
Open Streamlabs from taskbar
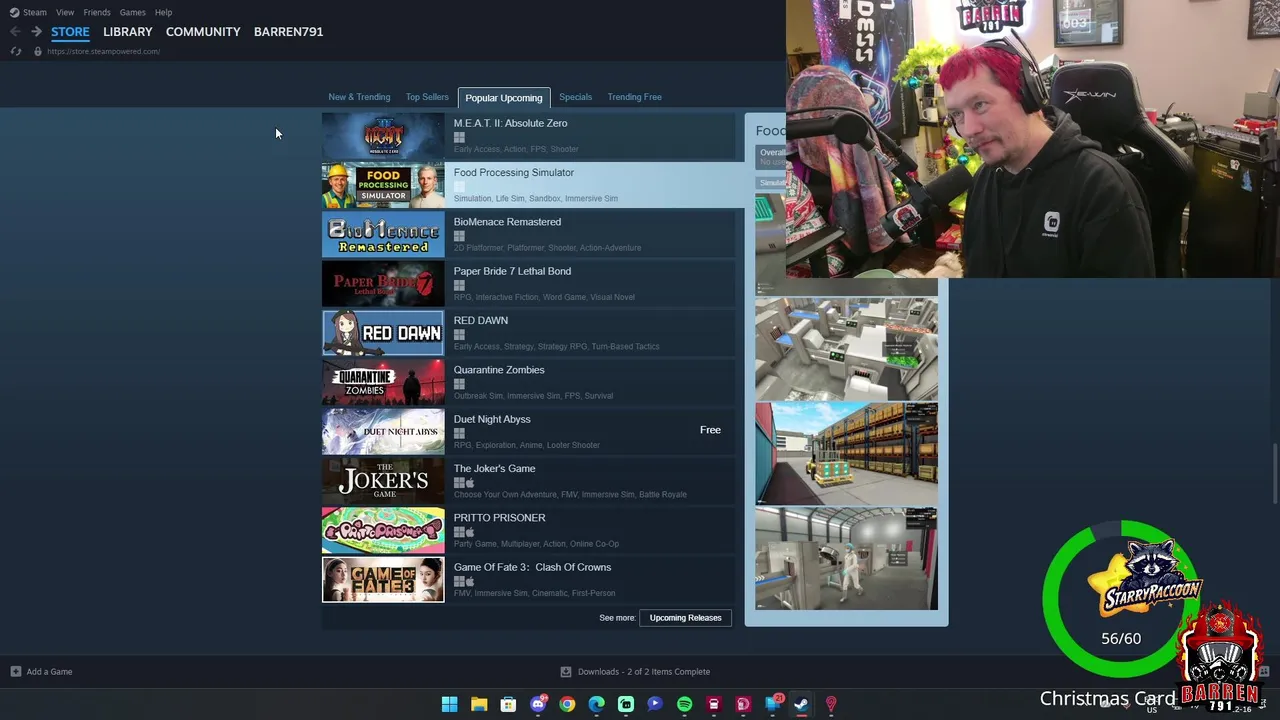pos(626,704)
